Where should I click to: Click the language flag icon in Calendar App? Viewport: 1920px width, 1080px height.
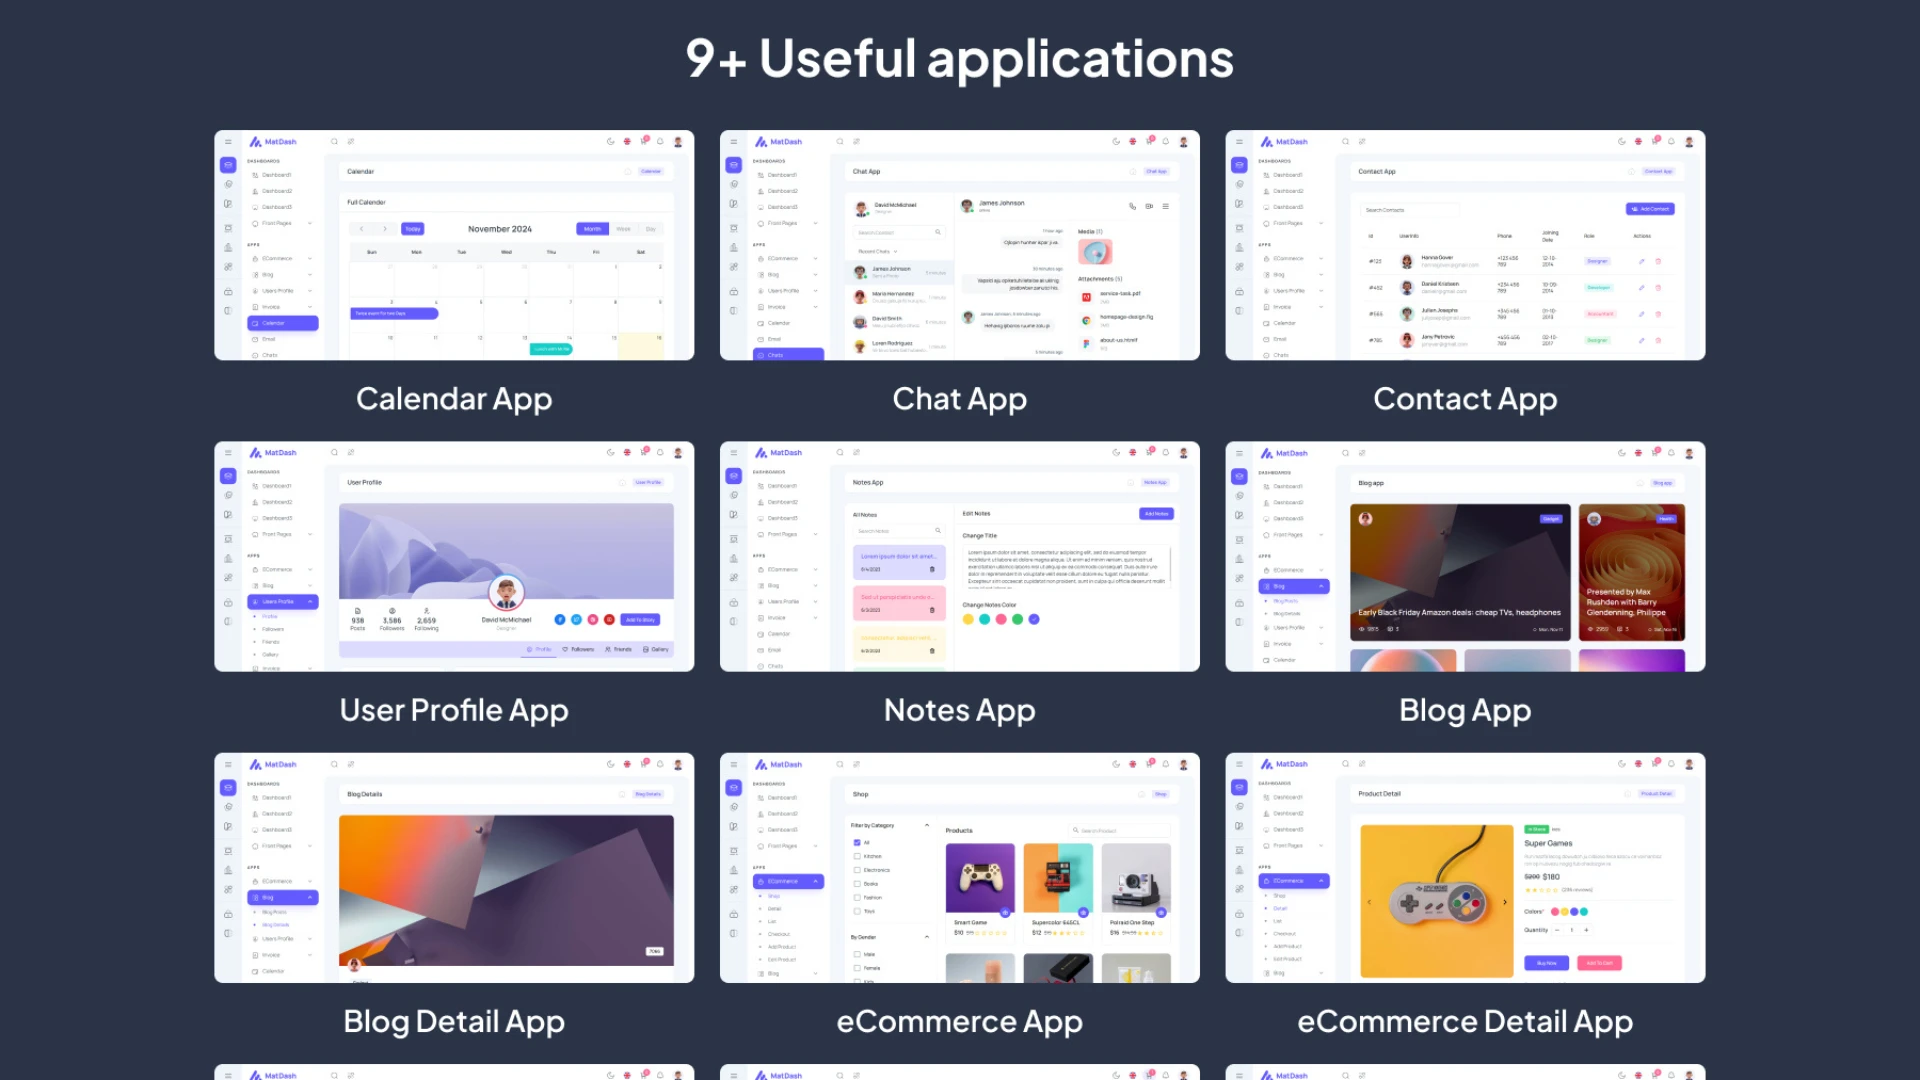click(627, 142)
